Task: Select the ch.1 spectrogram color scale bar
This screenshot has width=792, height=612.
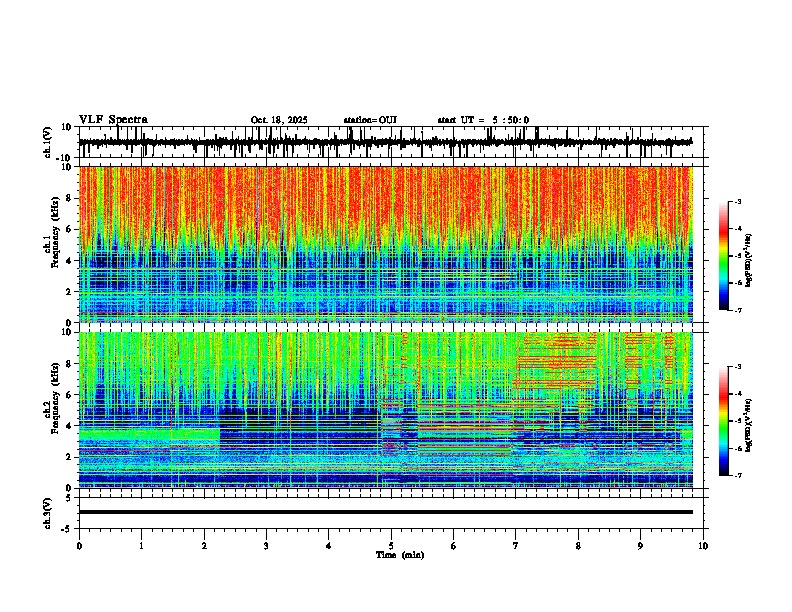Action: pyautogui.click(x=724, y=256)
